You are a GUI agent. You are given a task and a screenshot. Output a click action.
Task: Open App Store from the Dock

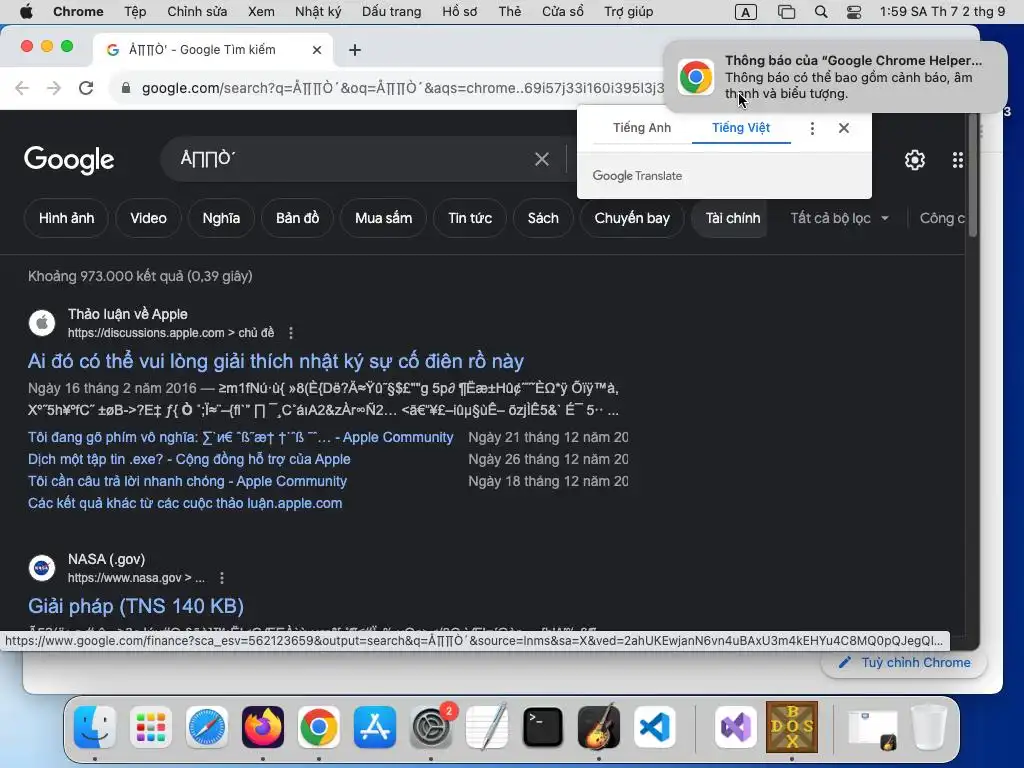[375, 727]
